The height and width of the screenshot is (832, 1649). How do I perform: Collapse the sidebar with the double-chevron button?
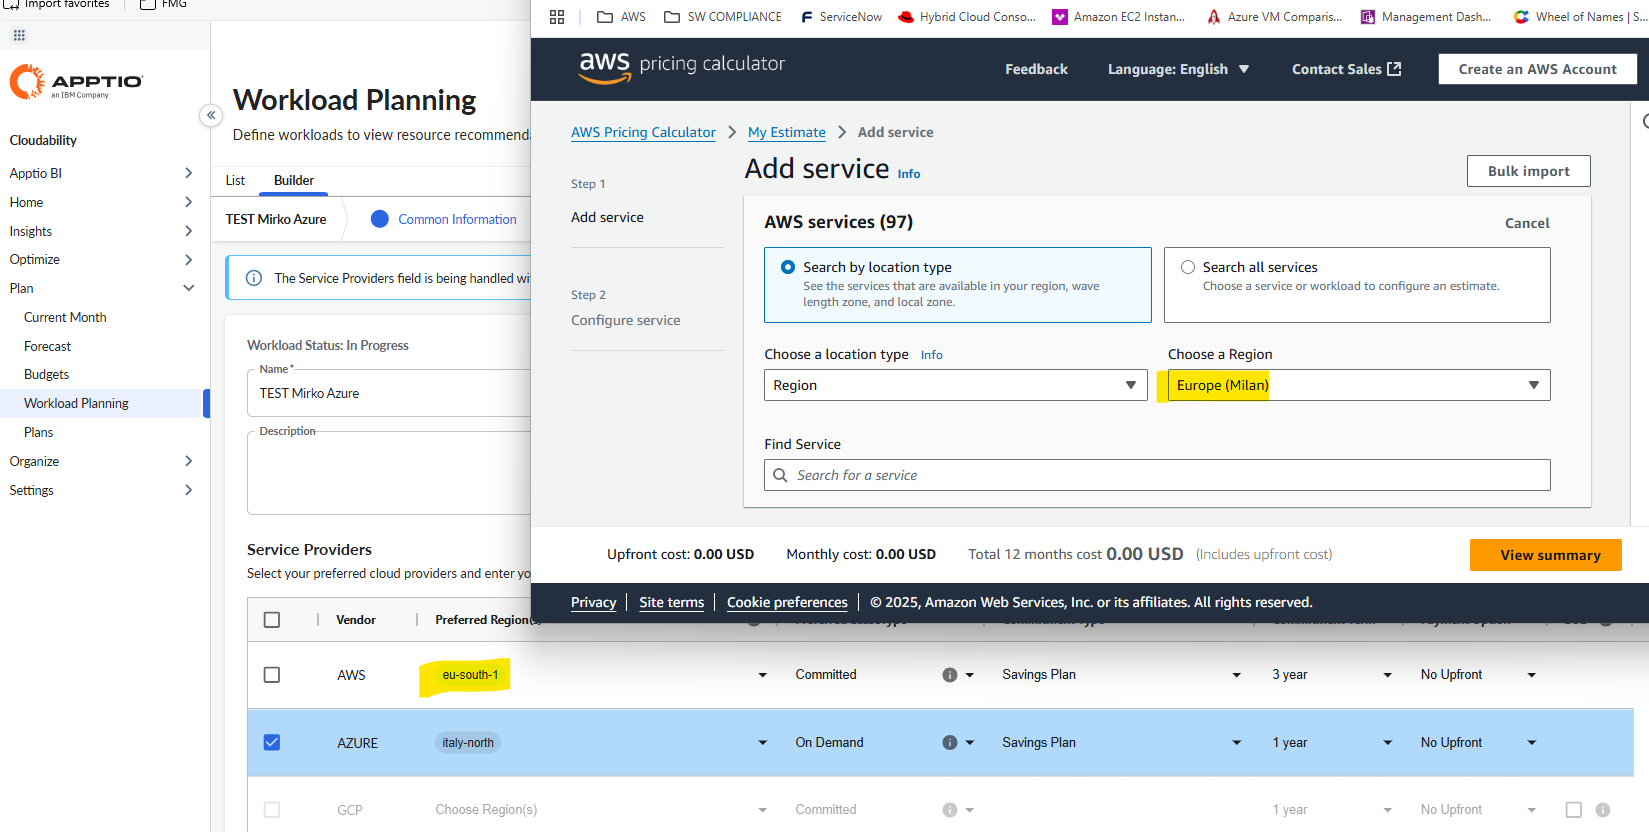tap(211, 115)
